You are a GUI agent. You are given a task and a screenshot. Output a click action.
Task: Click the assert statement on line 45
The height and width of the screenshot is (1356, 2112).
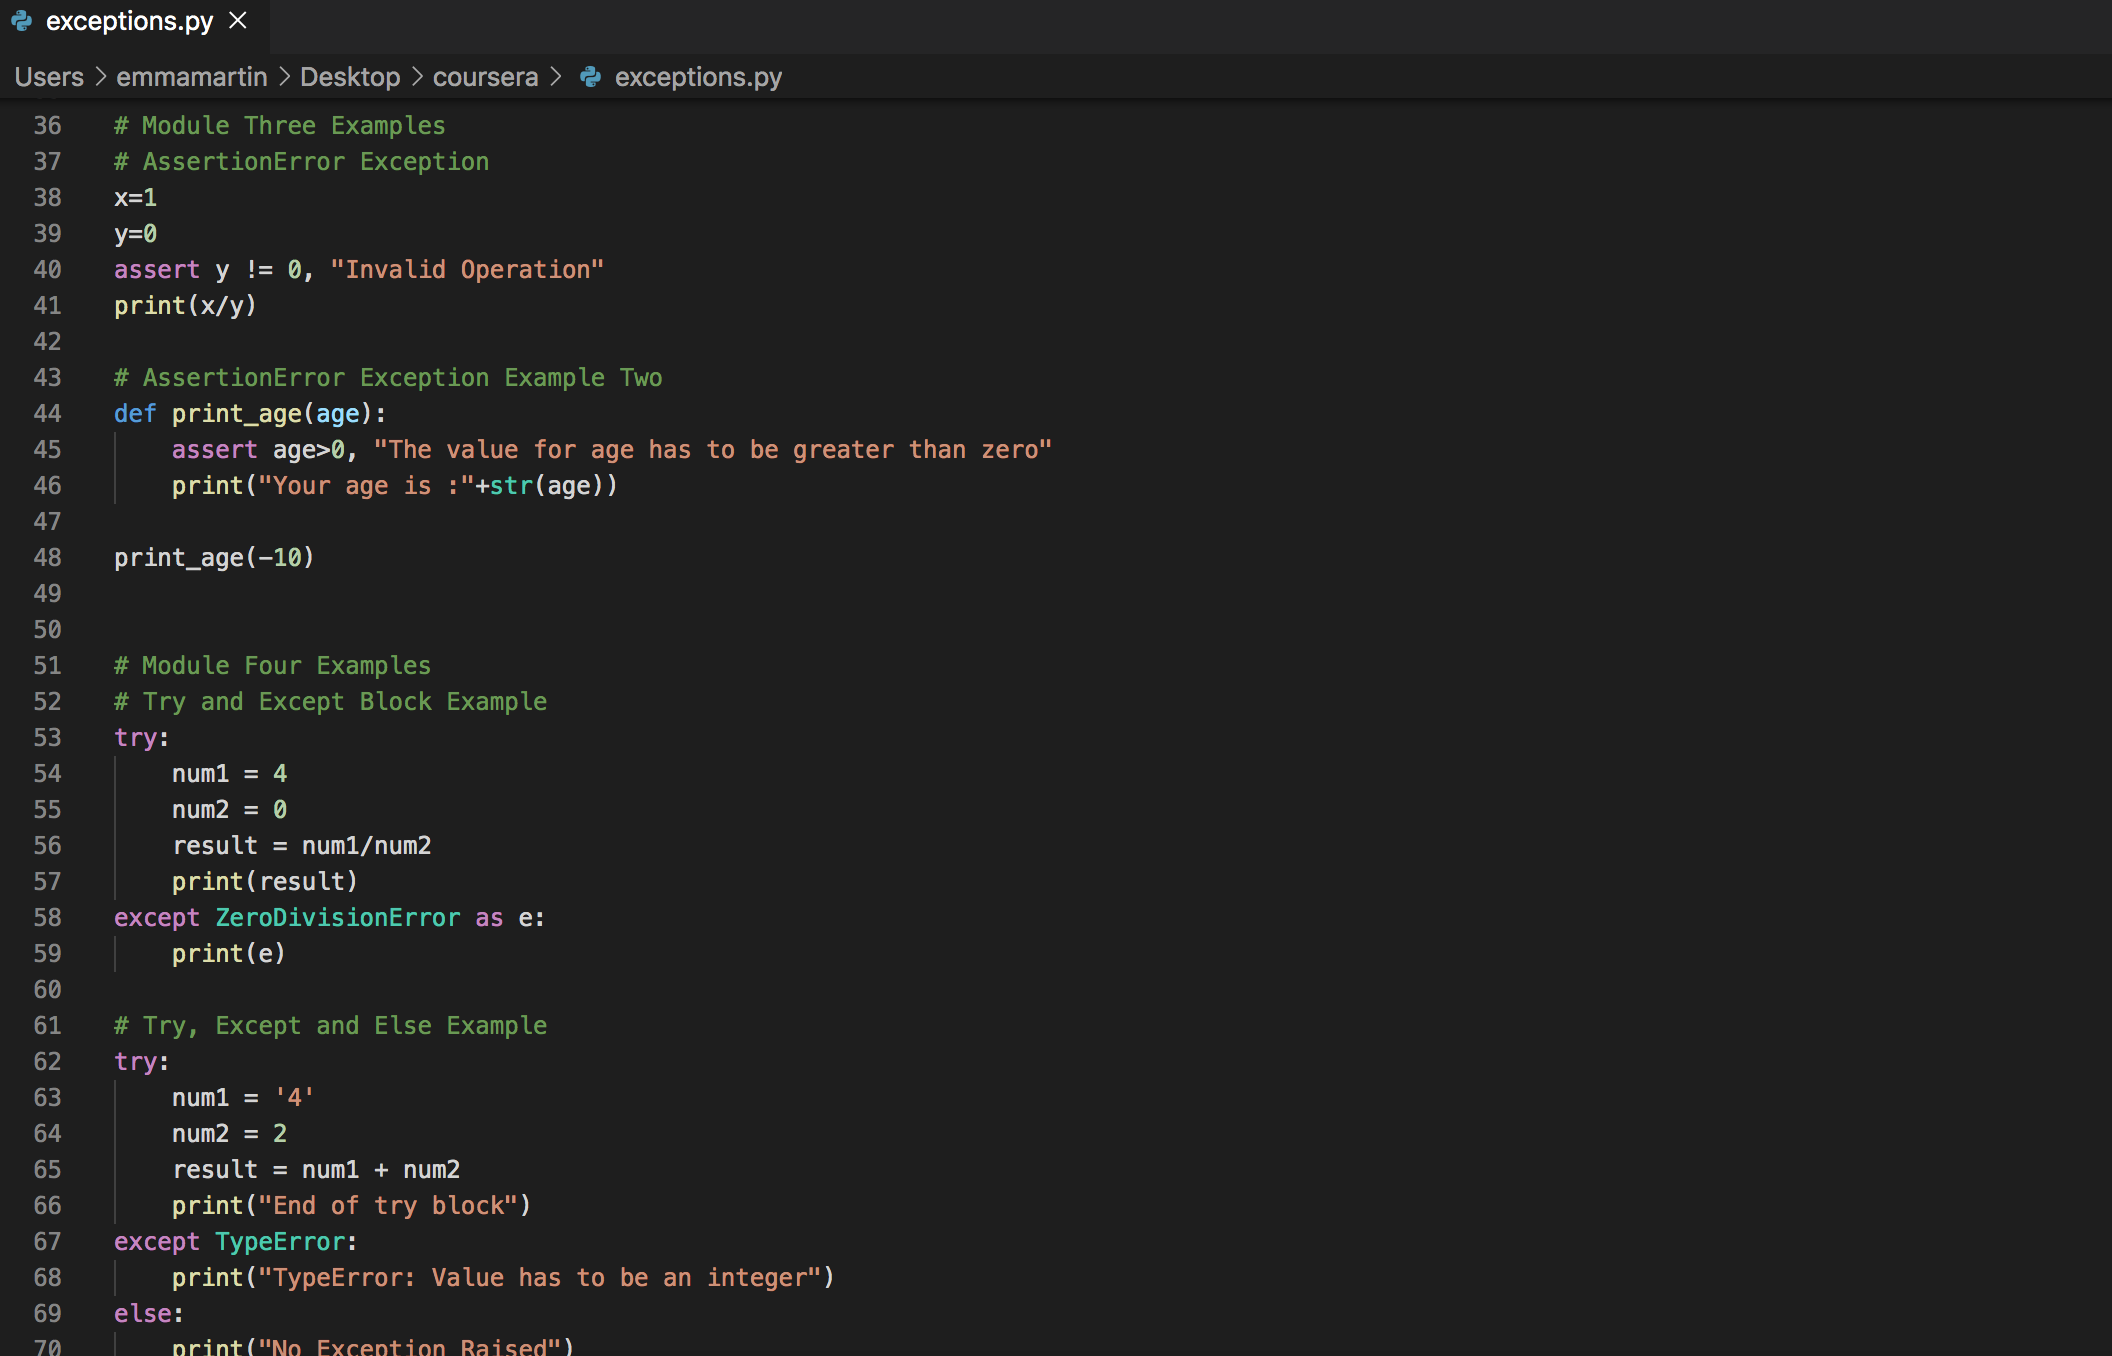[214, 449]
